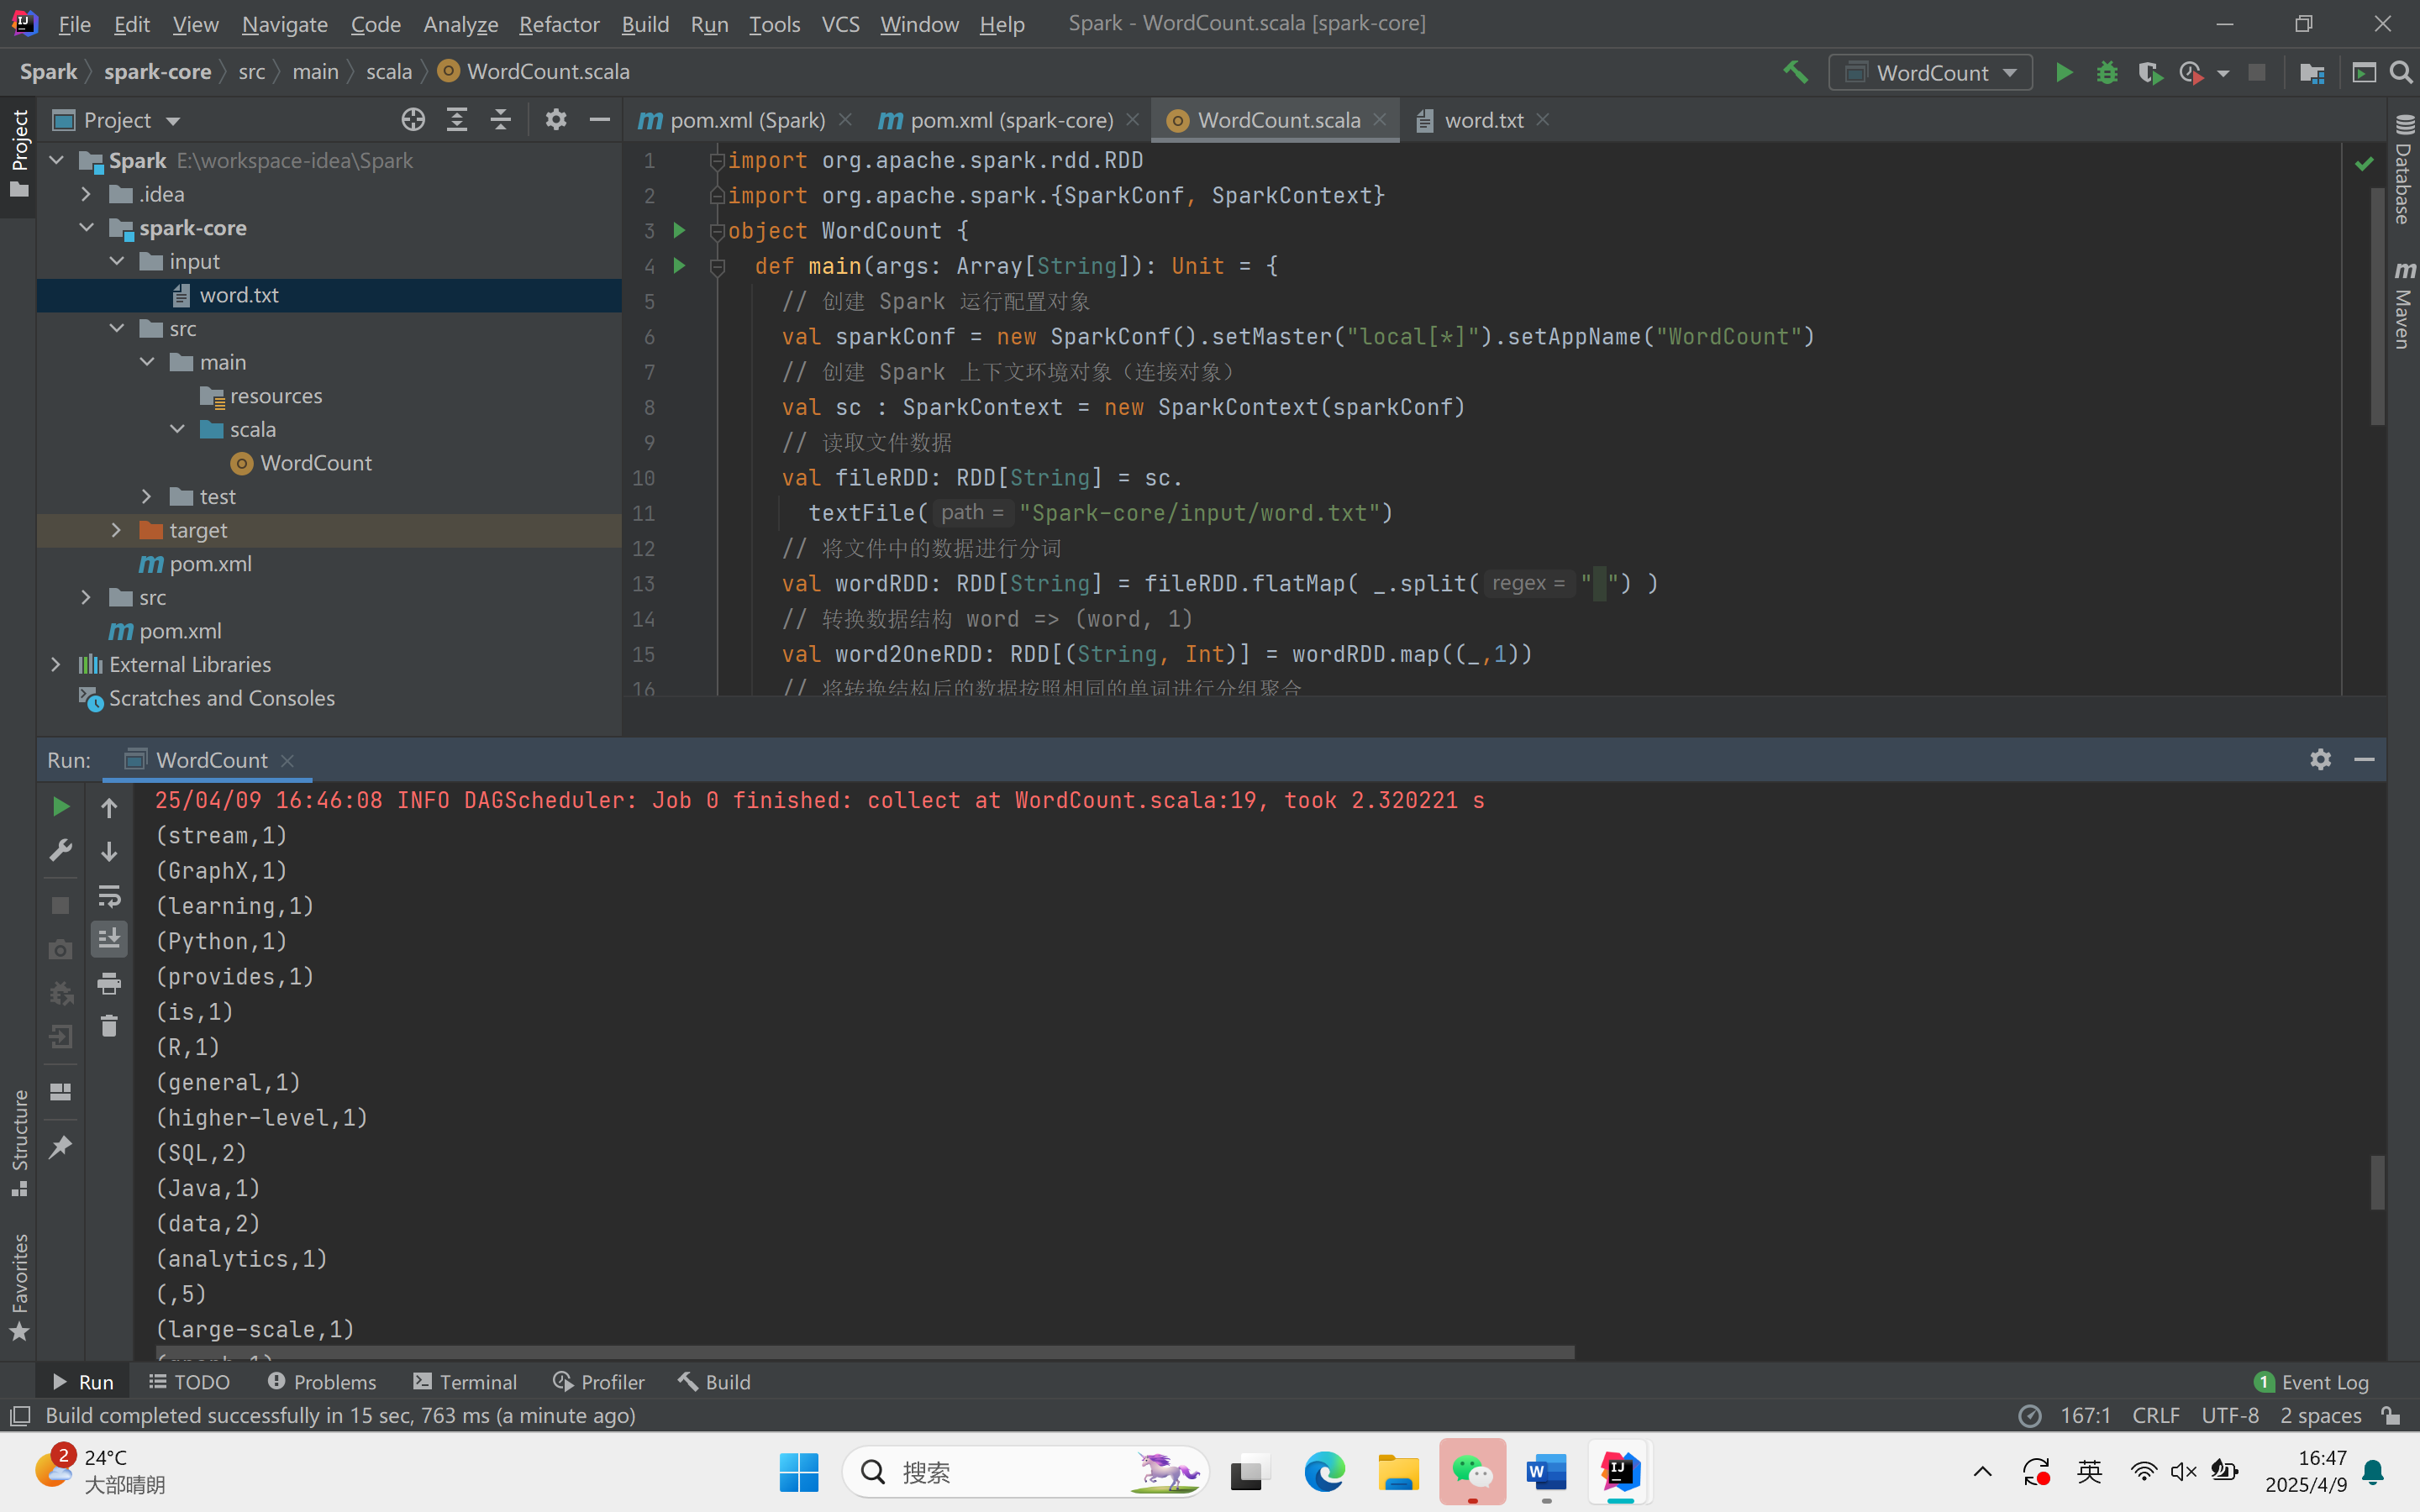Click spark-core in the breadcrumb bar
This screenshot has width=2420, height=1512.
(x=157, y=72)
